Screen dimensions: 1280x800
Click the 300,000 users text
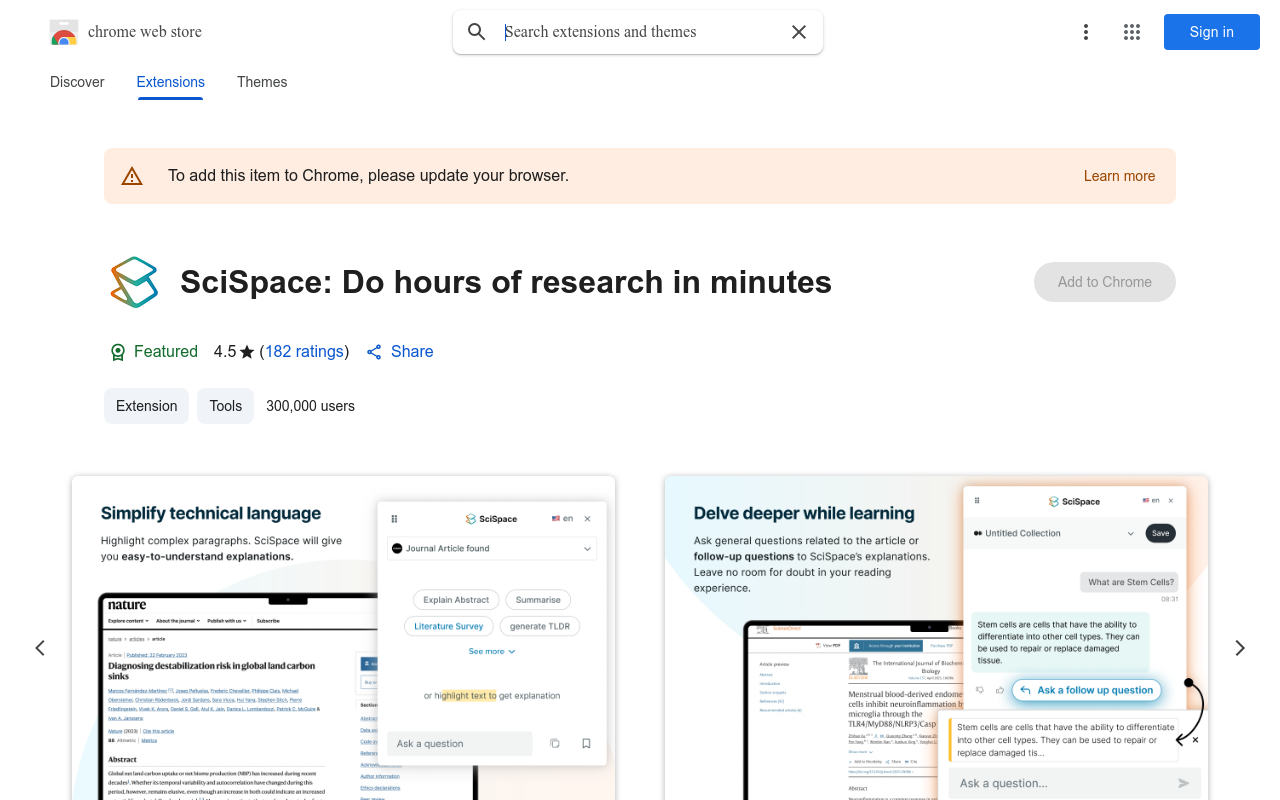(310, 406)
